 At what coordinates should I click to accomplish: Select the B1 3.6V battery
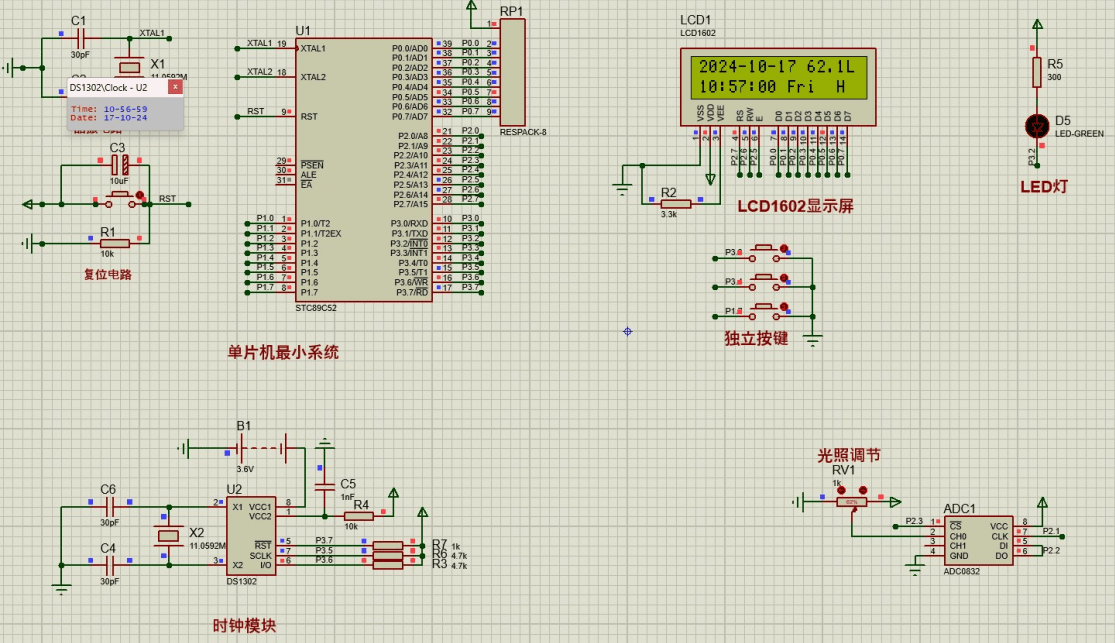[x=262, y=448]
